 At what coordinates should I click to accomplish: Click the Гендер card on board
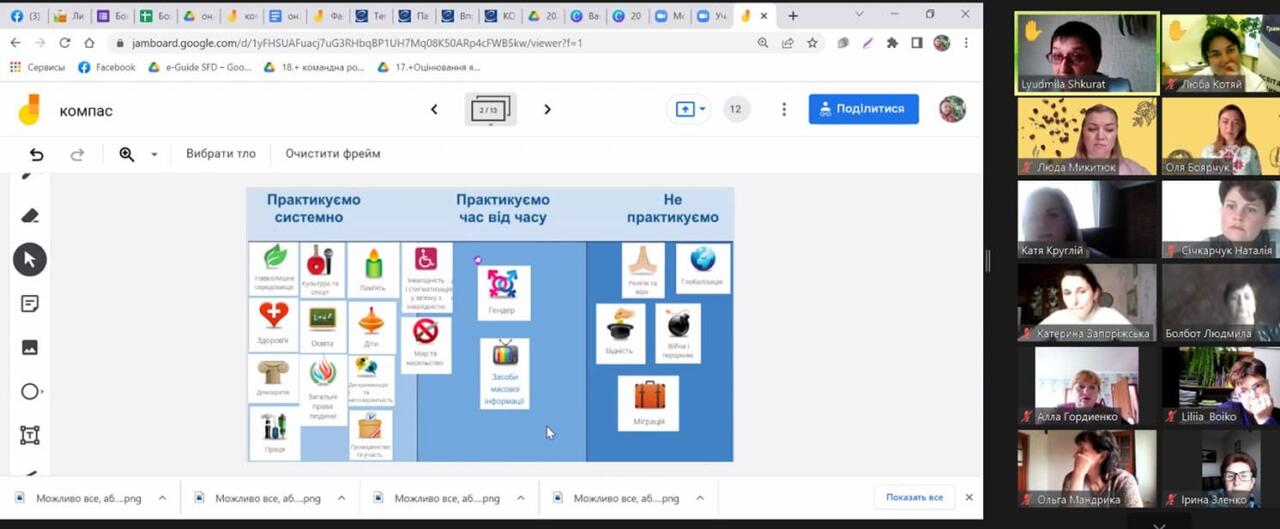502,292
